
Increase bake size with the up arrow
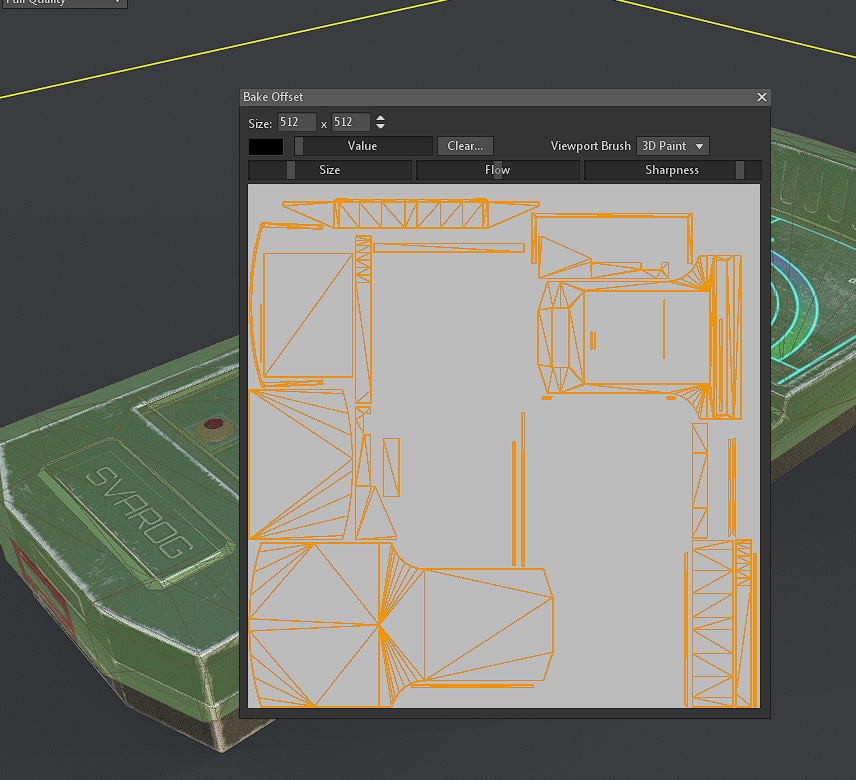coord(381,118)
